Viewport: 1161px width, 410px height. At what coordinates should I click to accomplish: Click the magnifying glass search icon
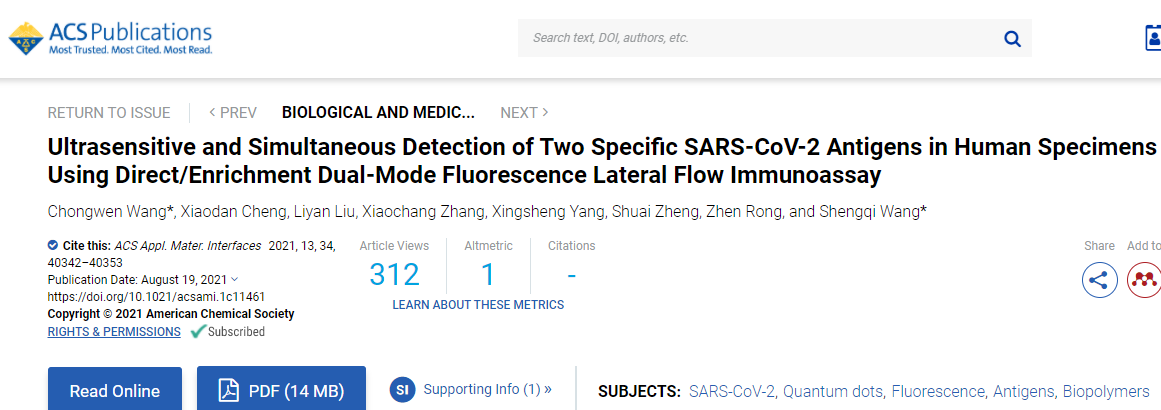click(1012, 38)
